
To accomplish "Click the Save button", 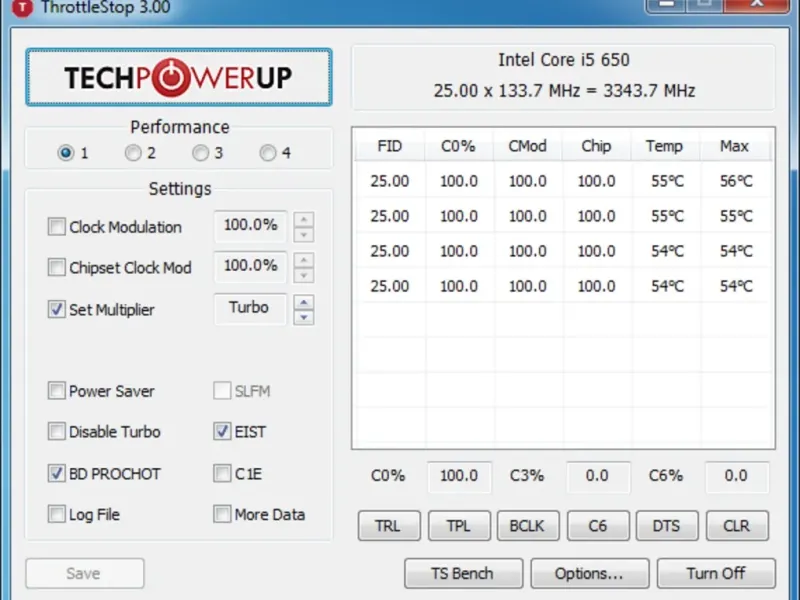I will pyautogui.click(x=85, y=573).
